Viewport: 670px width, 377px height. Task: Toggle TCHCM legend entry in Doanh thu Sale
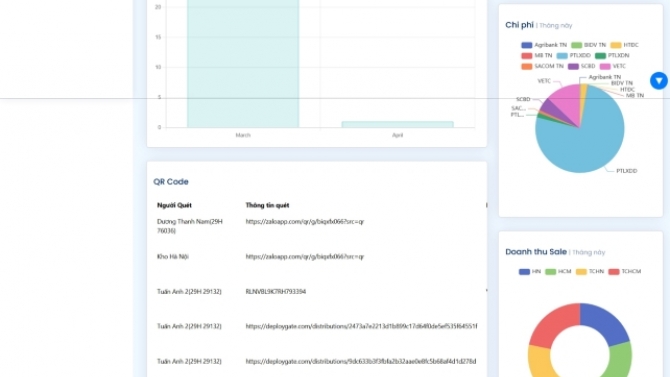tap(625, 271)
